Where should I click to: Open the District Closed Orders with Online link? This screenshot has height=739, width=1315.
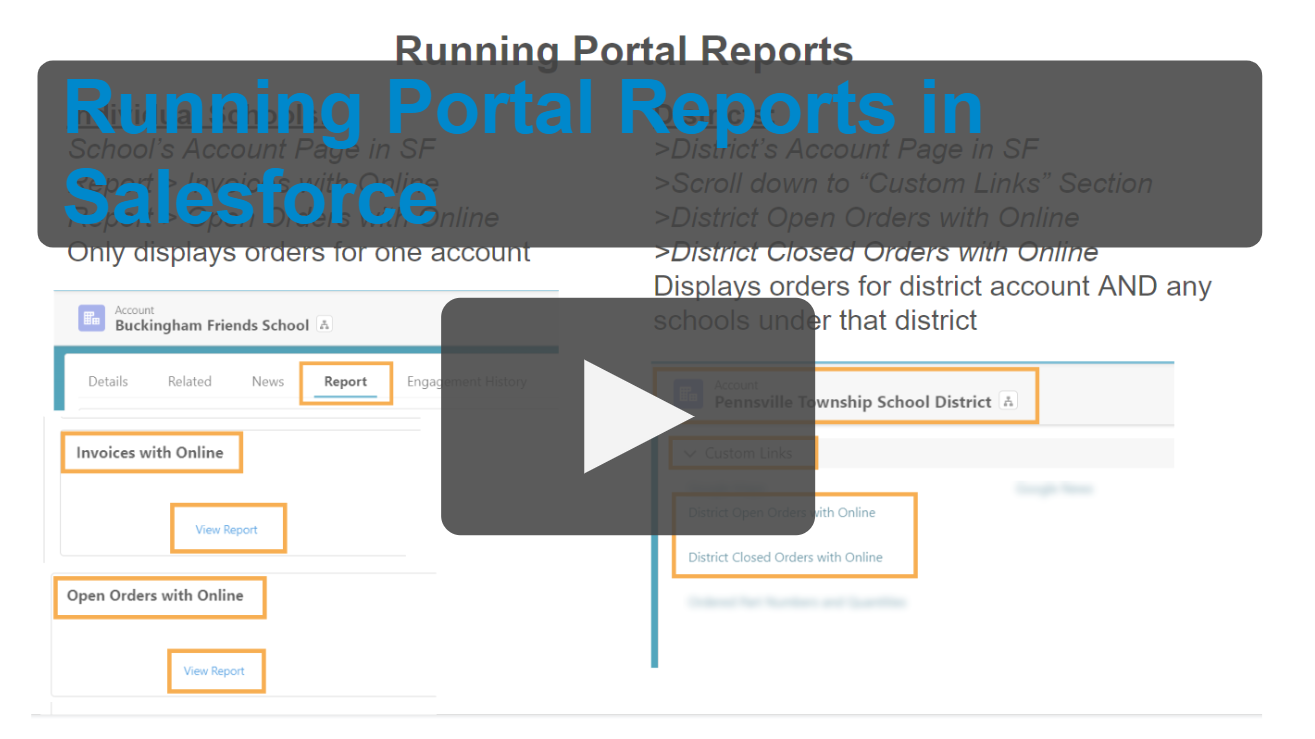(785, 557)
